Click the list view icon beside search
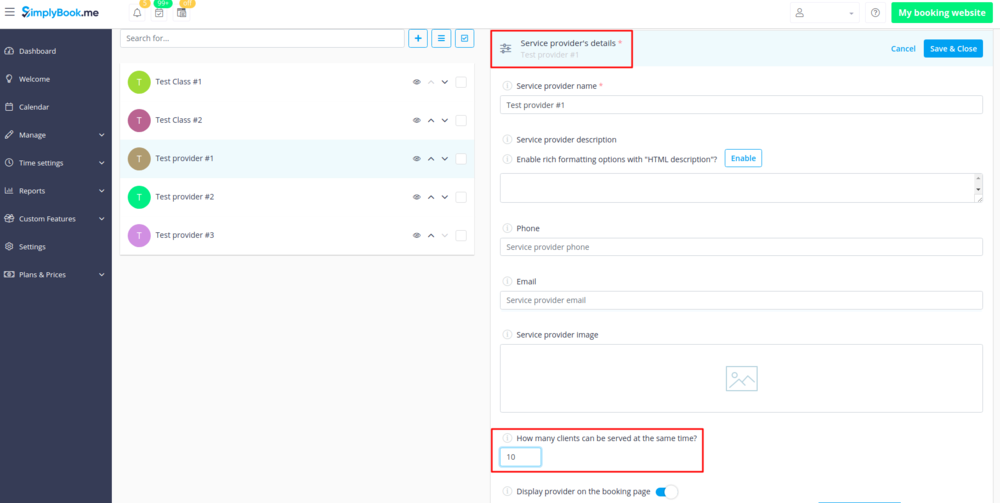Viewport: 1000px width, 503px height. pos(441,38)
